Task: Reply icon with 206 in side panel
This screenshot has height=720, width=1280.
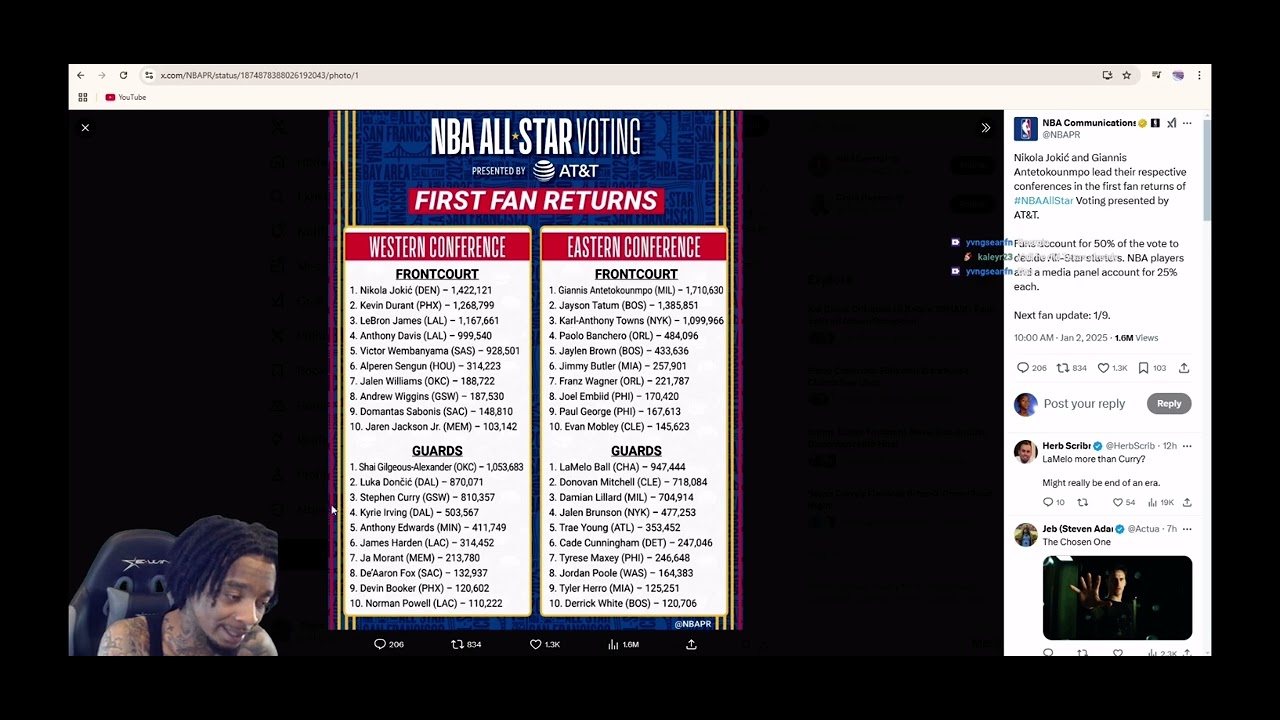Action: point(1031,368)
